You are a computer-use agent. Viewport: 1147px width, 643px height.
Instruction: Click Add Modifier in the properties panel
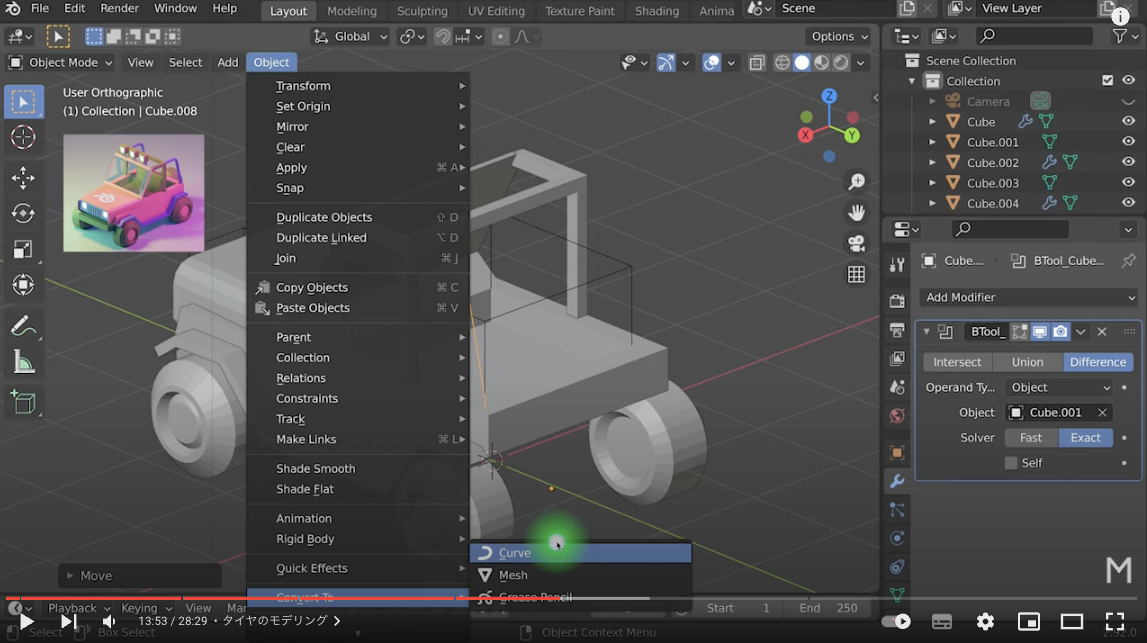(1028, 297)
